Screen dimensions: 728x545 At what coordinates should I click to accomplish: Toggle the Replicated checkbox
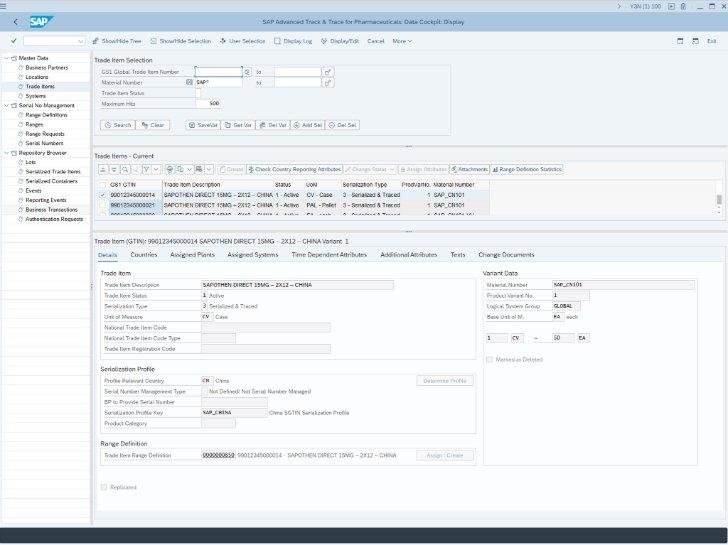point(104,487)
